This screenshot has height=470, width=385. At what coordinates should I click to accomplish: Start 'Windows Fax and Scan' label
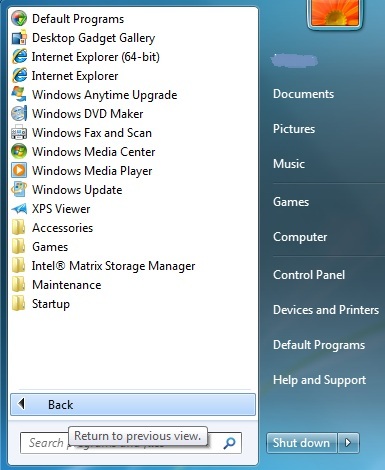point(92,133)
